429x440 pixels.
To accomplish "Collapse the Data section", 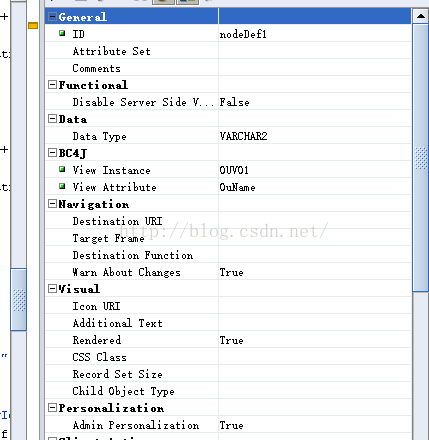I will 52,119.
